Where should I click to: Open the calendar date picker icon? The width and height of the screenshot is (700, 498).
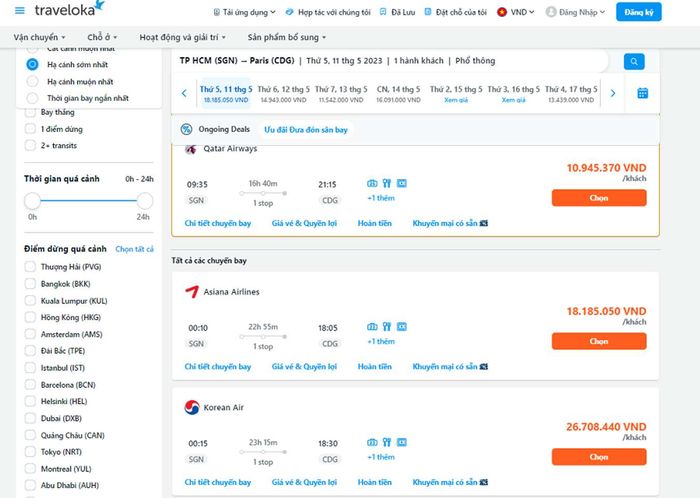[x=642, y=93]
